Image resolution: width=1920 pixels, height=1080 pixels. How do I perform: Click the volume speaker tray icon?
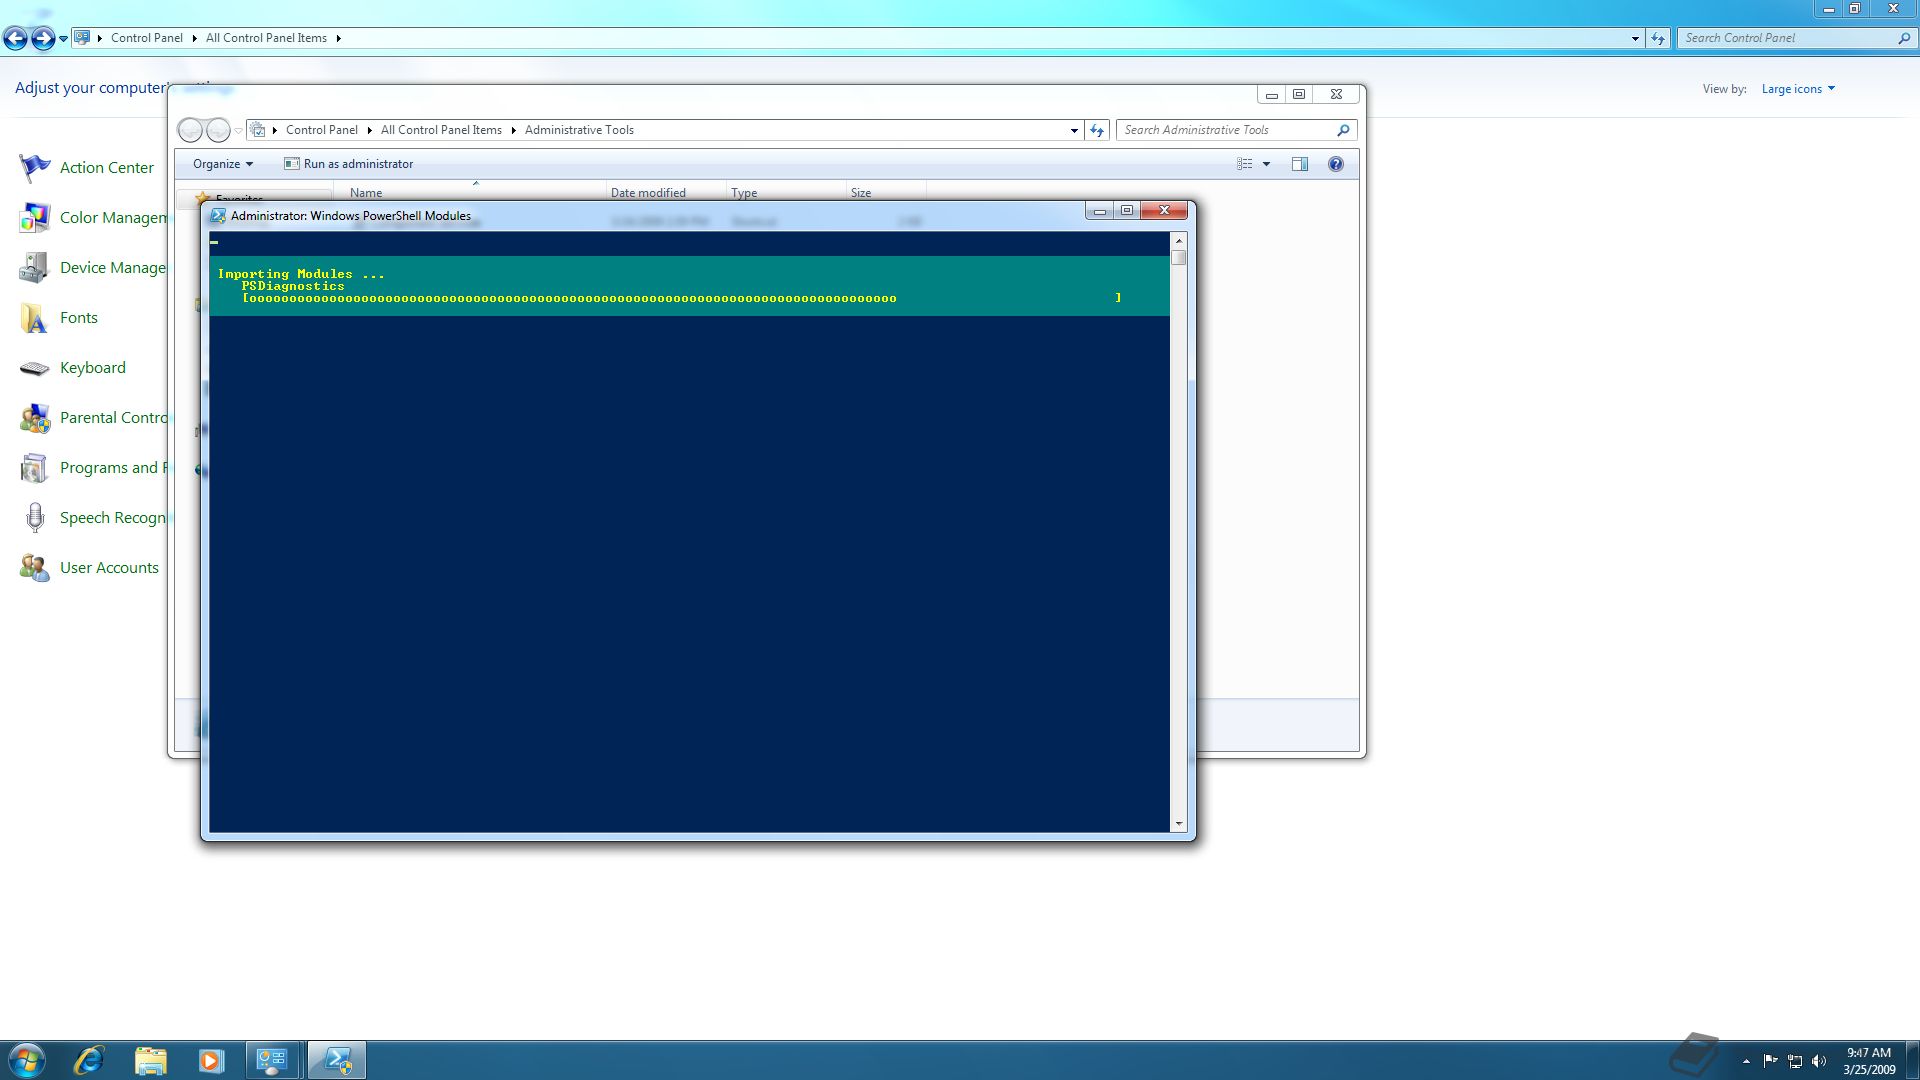pos(1819,1061)
